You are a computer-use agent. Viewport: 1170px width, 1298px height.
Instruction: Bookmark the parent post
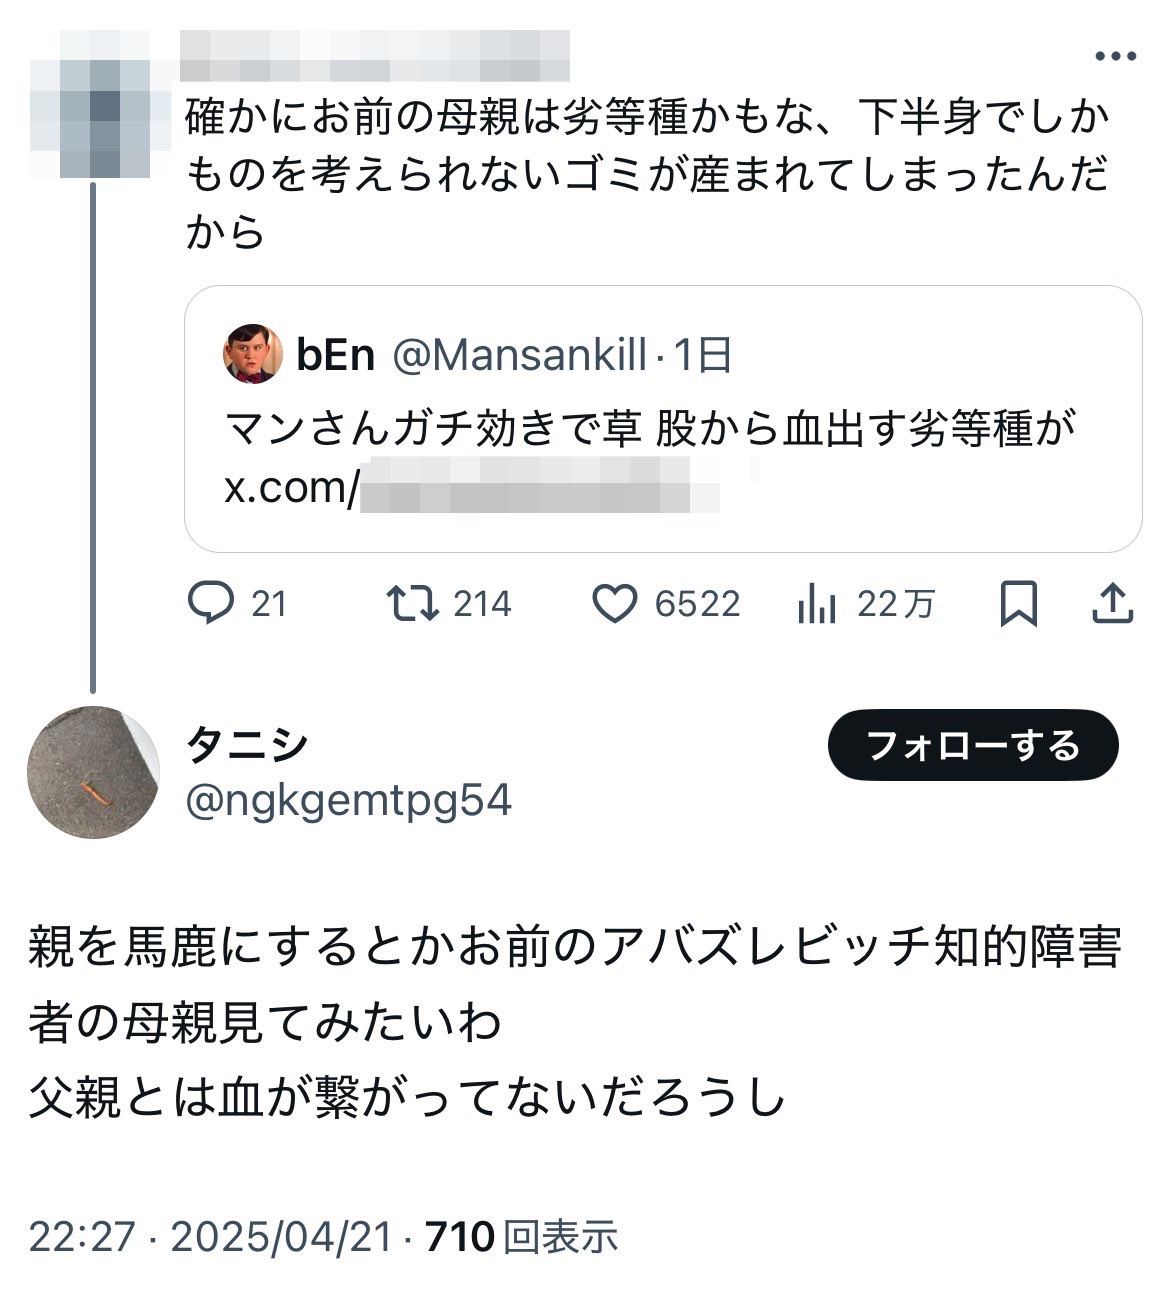click(1018, 604)
